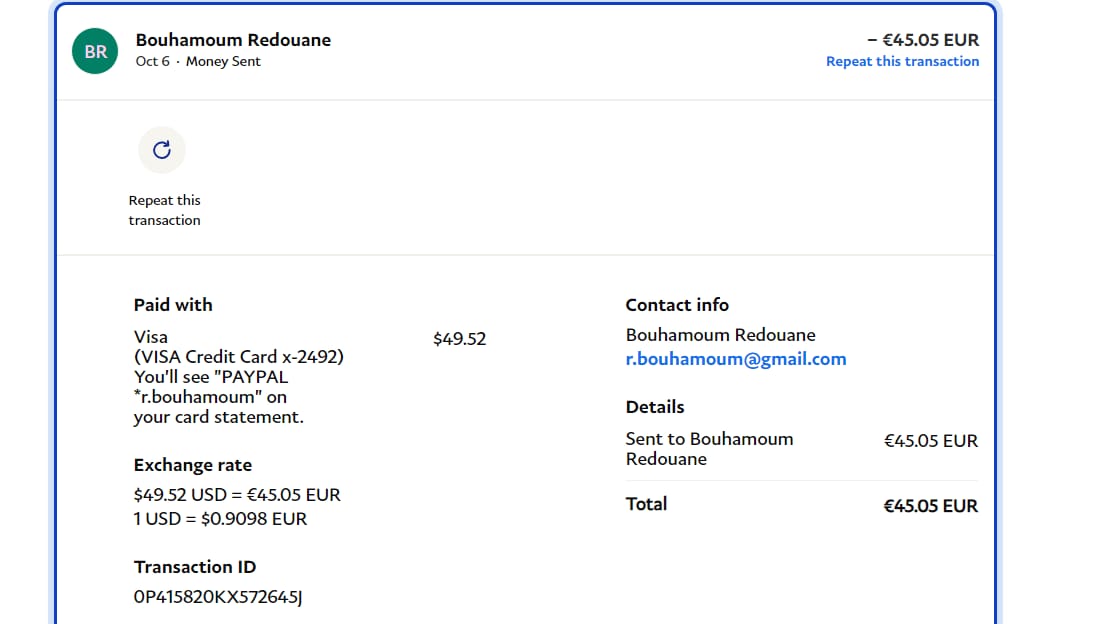This screenshot has height=624, width=1108.
Task: Click the contact name under Contact info
Action: point(720,335)
